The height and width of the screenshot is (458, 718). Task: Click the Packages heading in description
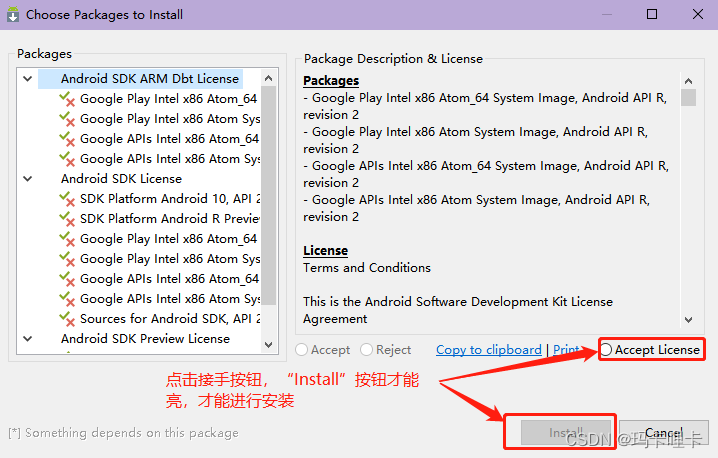point(331,81)
